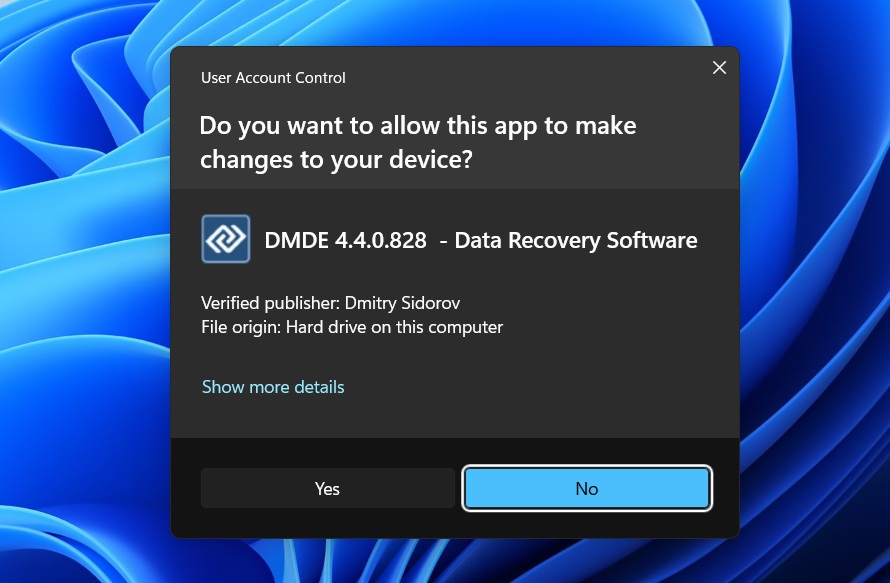Click Verified publisher Dmitry Sidorov text

(330, 303)
